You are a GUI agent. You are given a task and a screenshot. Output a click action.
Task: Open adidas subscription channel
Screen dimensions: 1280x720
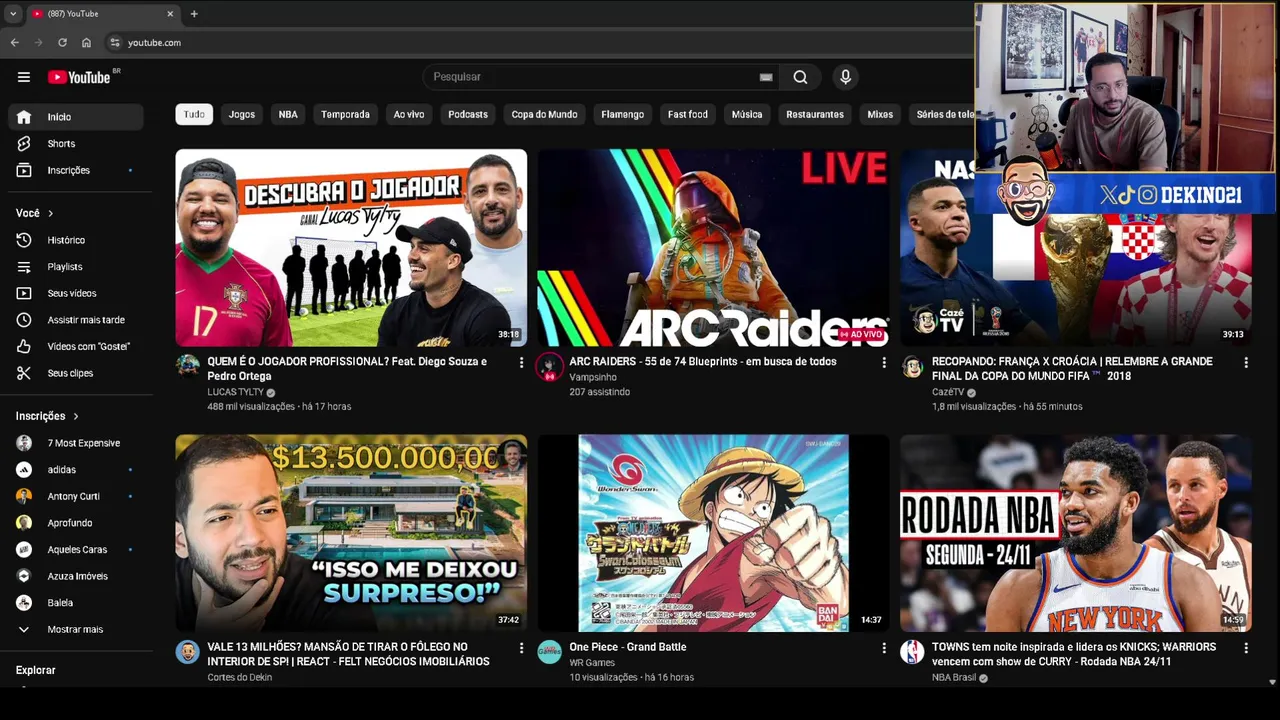76,470
